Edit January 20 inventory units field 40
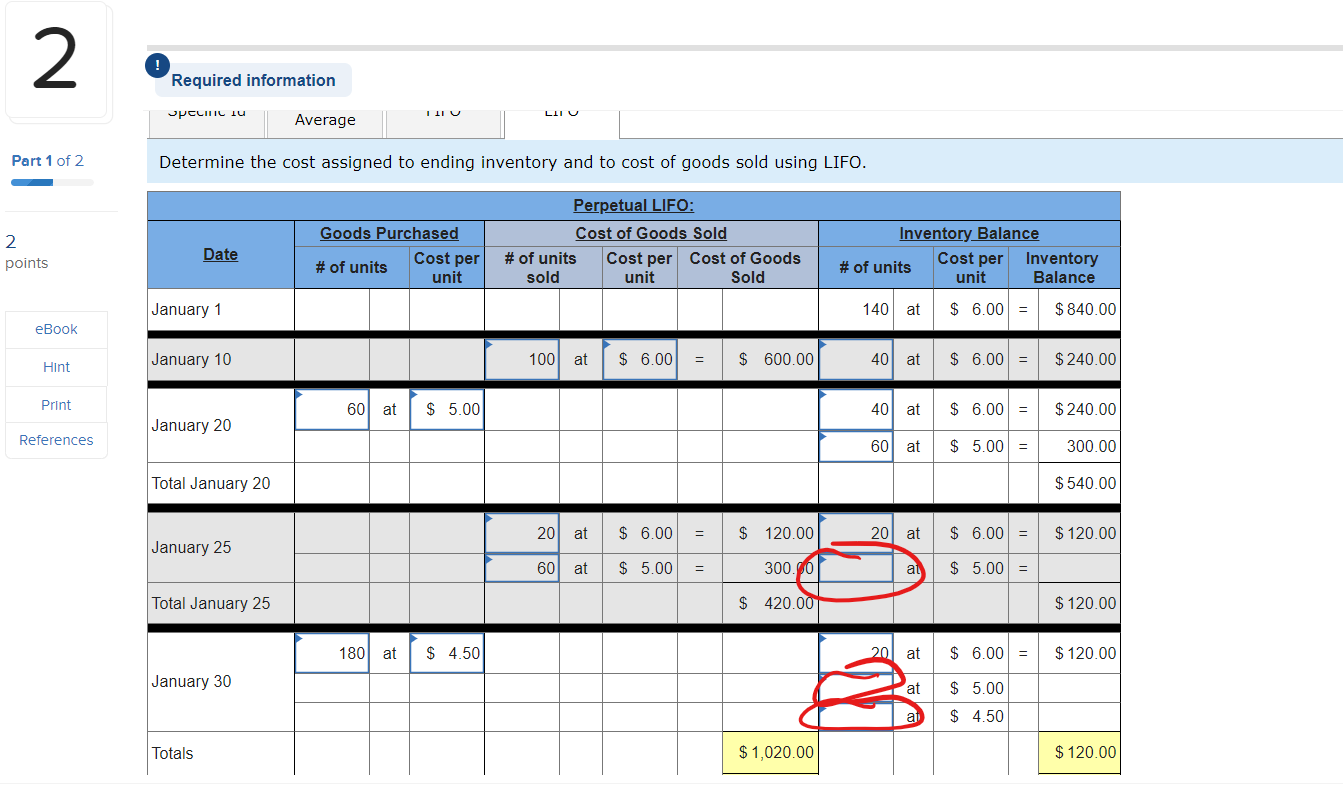 click(x=856, y=409)
